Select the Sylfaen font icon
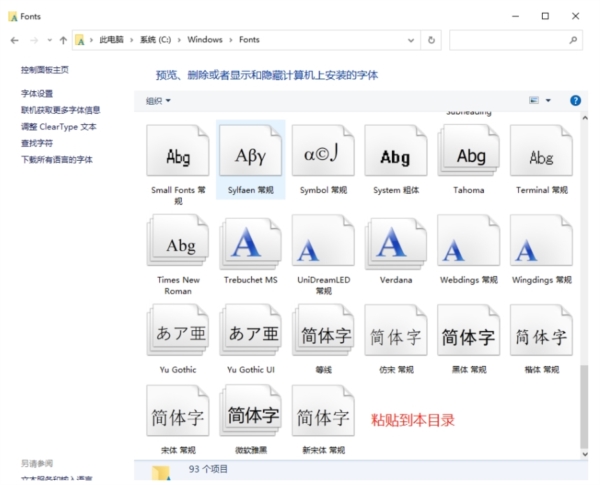This screenshot has height=485, width=600. tap(251, 150)
